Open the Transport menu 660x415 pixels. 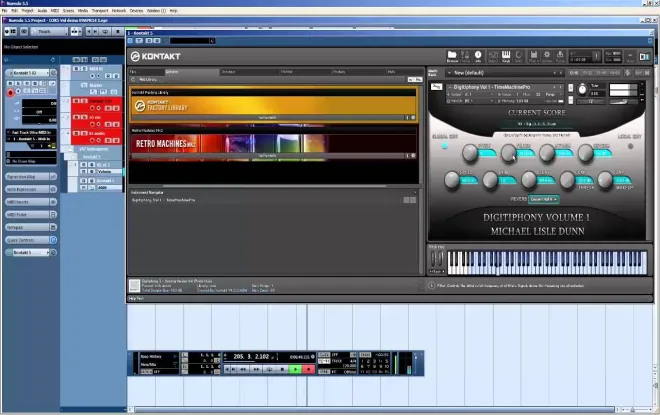click(100, 11)
